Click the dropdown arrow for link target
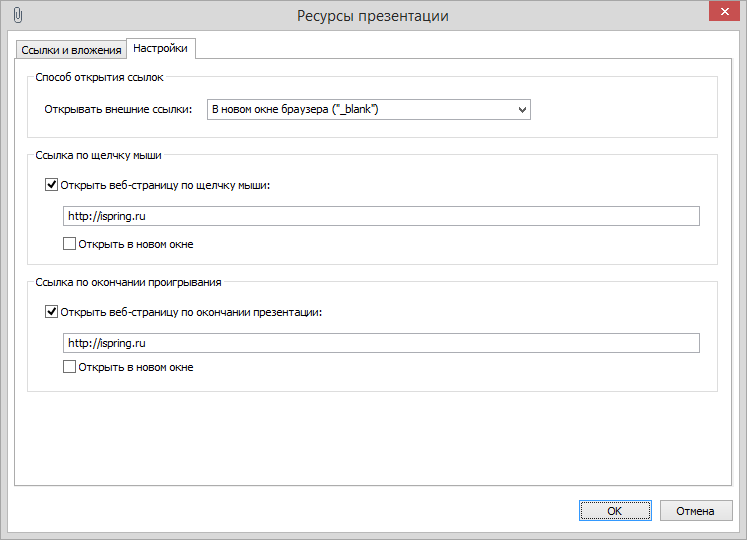The width and height of the screenshot is (747, 540). click(x=522, y=110)
